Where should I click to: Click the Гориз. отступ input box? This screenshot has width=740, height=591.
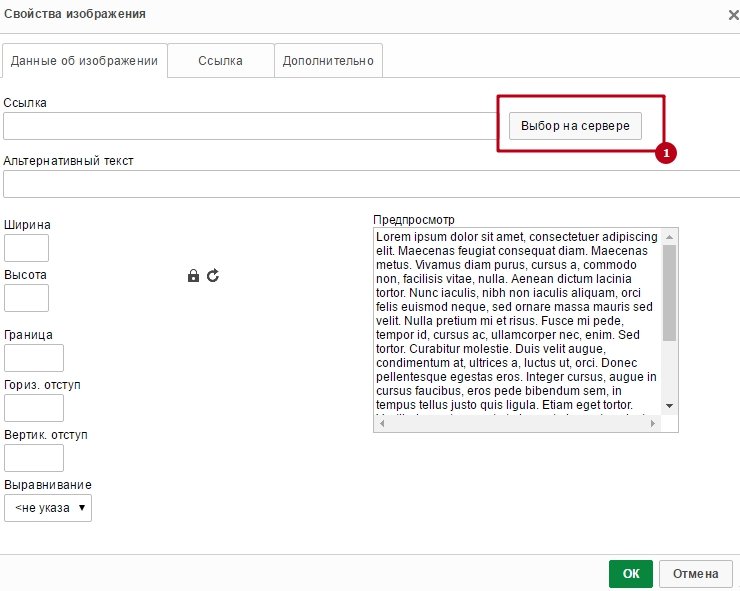(34, 408)
